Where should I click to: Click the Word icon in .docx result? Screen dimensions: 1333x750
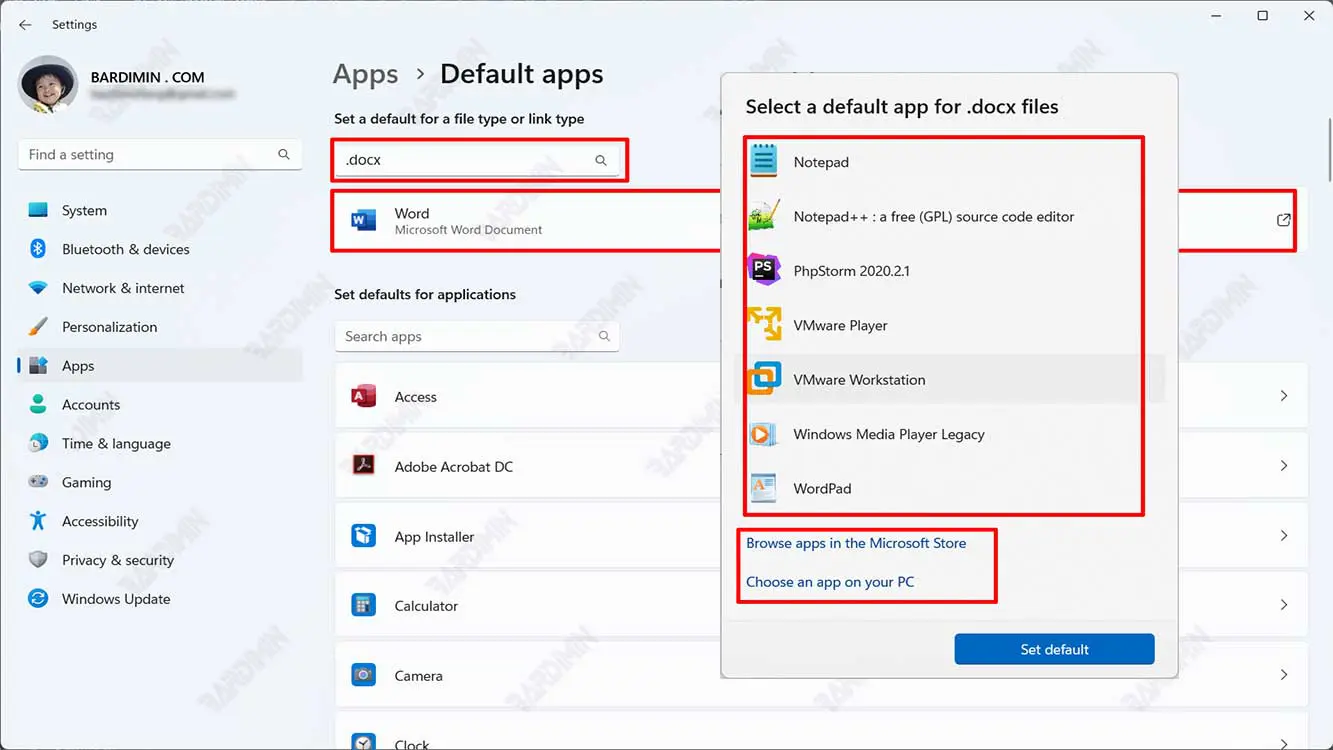tap(364, 220)
